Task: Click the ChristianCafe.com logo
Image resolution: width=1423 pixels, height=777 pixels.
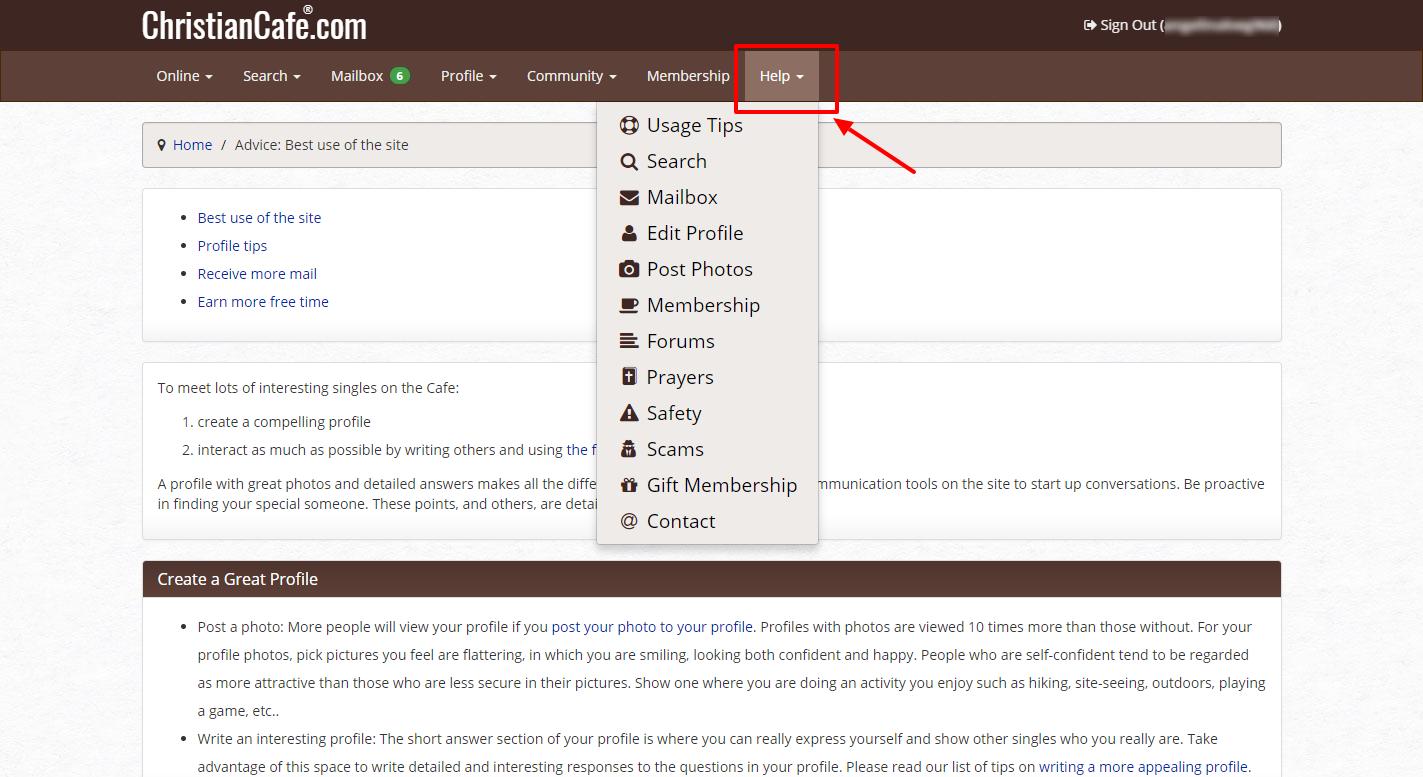Action: tap(254, 25)
